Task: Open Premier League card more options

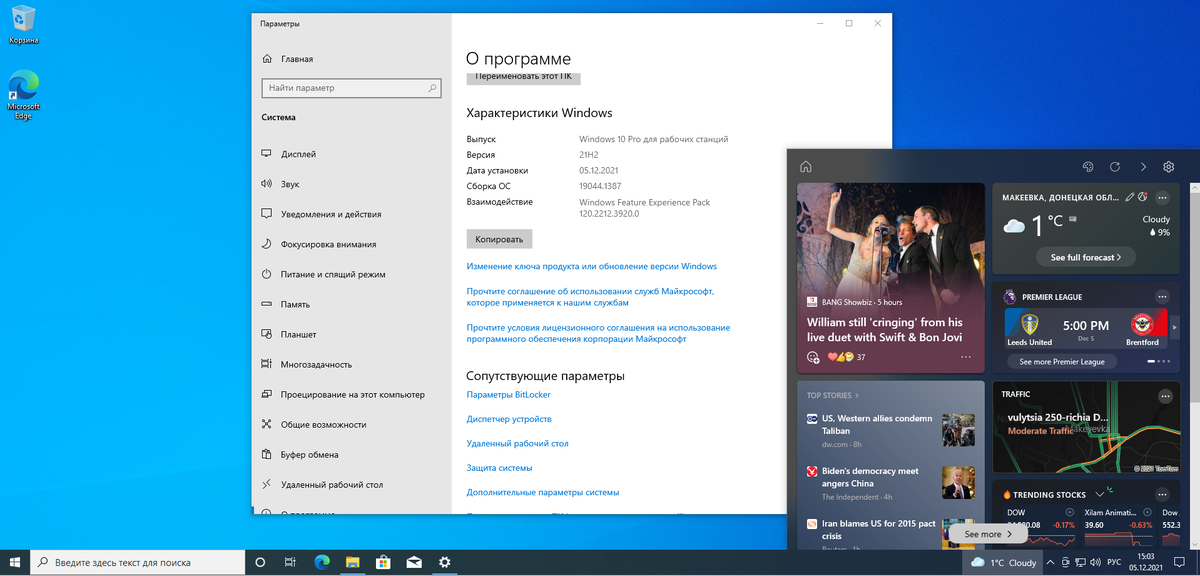Action: click(x=1162, y=297)
